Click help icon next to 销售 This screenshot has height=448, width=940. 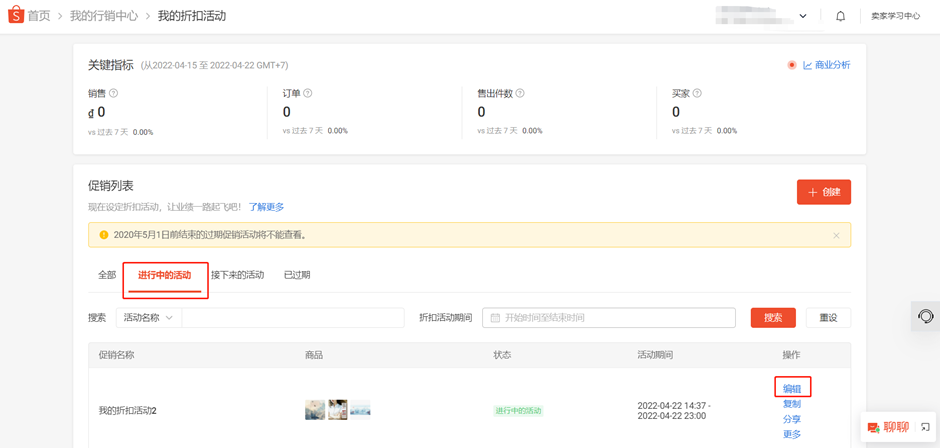coord(114,94)
